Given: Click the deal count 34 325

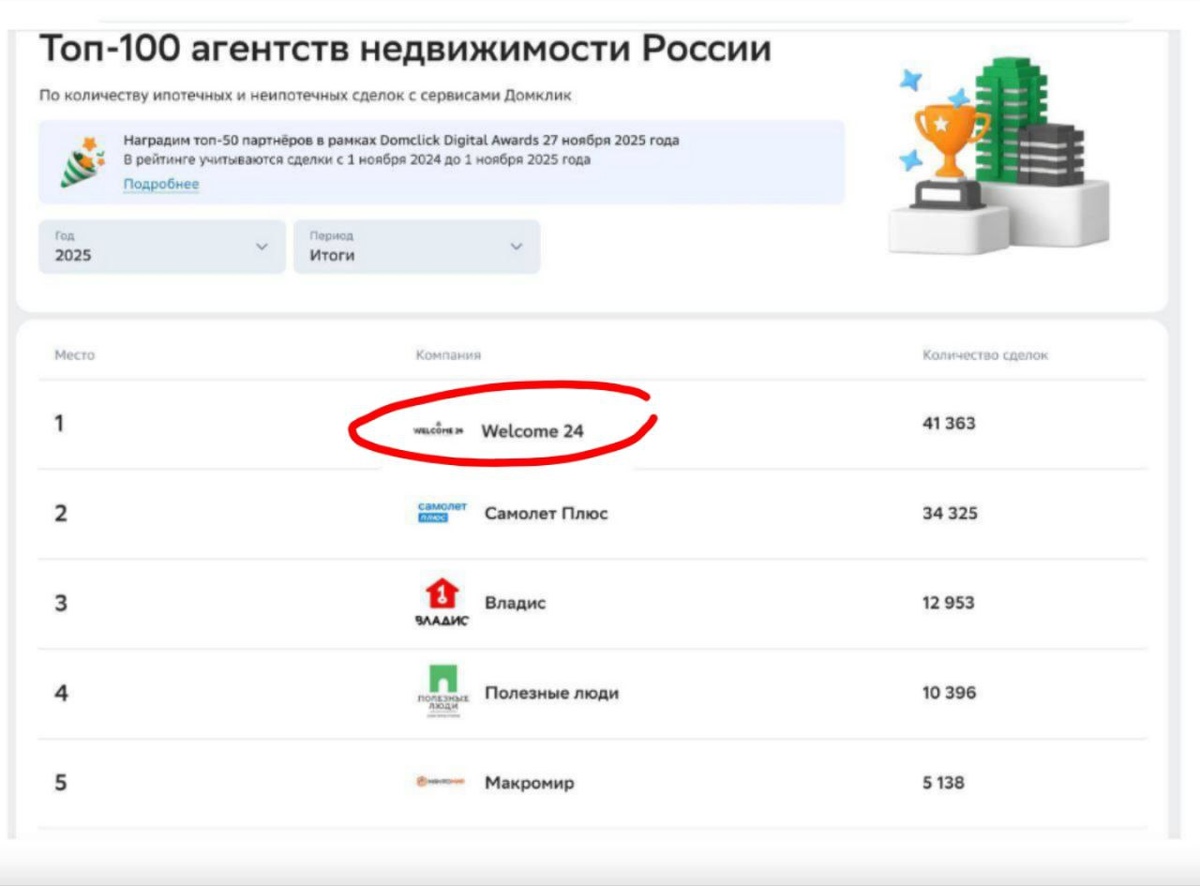Looking at the screenshot, I should pyautogui.click(x=950, y=513).
